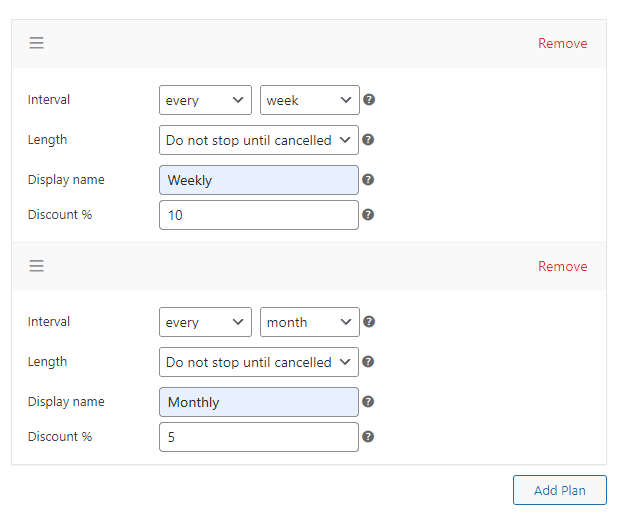Focus the Weekly display name field
The width and height of the screenshot is (625, 516).
(x=259, y=180)
